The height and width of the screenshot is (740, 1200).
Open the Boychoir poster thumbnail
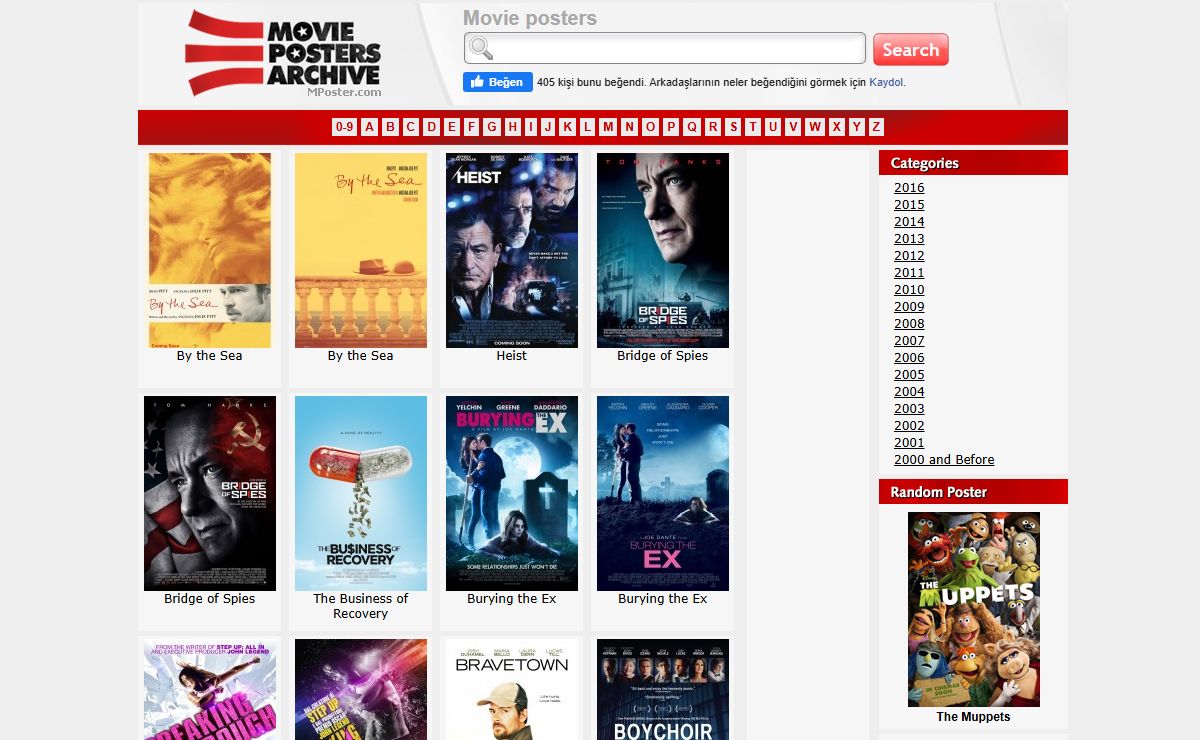(663, 690)
